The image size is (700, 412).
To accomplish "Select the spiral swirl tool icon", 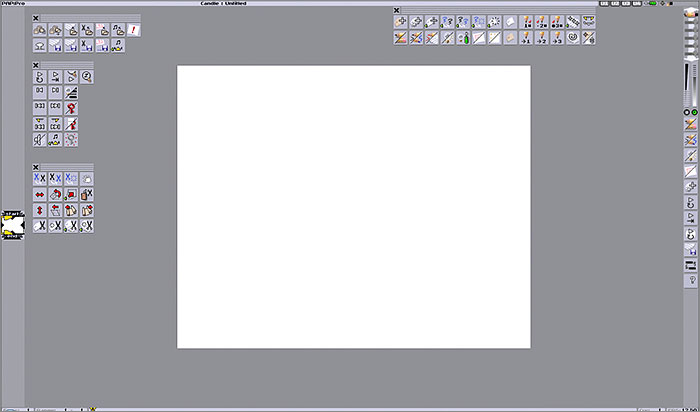I will click(x=572, y=37).
